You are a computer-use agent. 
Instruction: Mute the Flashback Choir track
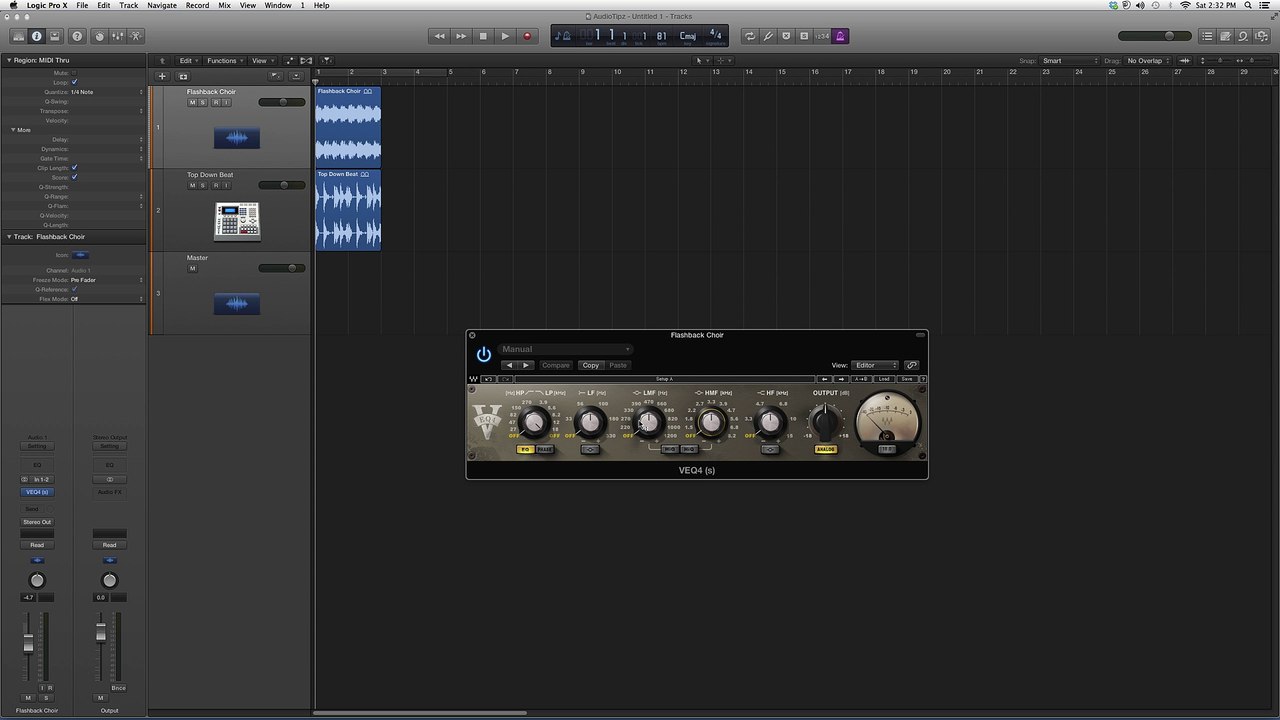point(192,103)
